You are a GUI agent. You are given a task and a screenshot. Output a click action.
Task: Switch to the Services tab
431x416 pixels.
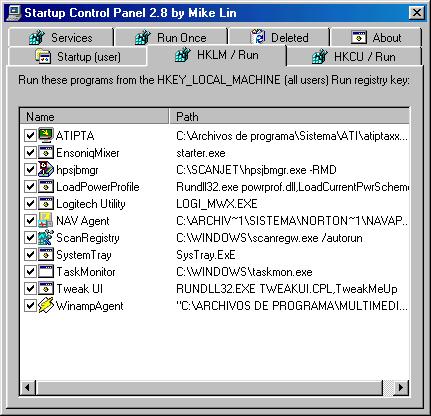tap(61, 38)
